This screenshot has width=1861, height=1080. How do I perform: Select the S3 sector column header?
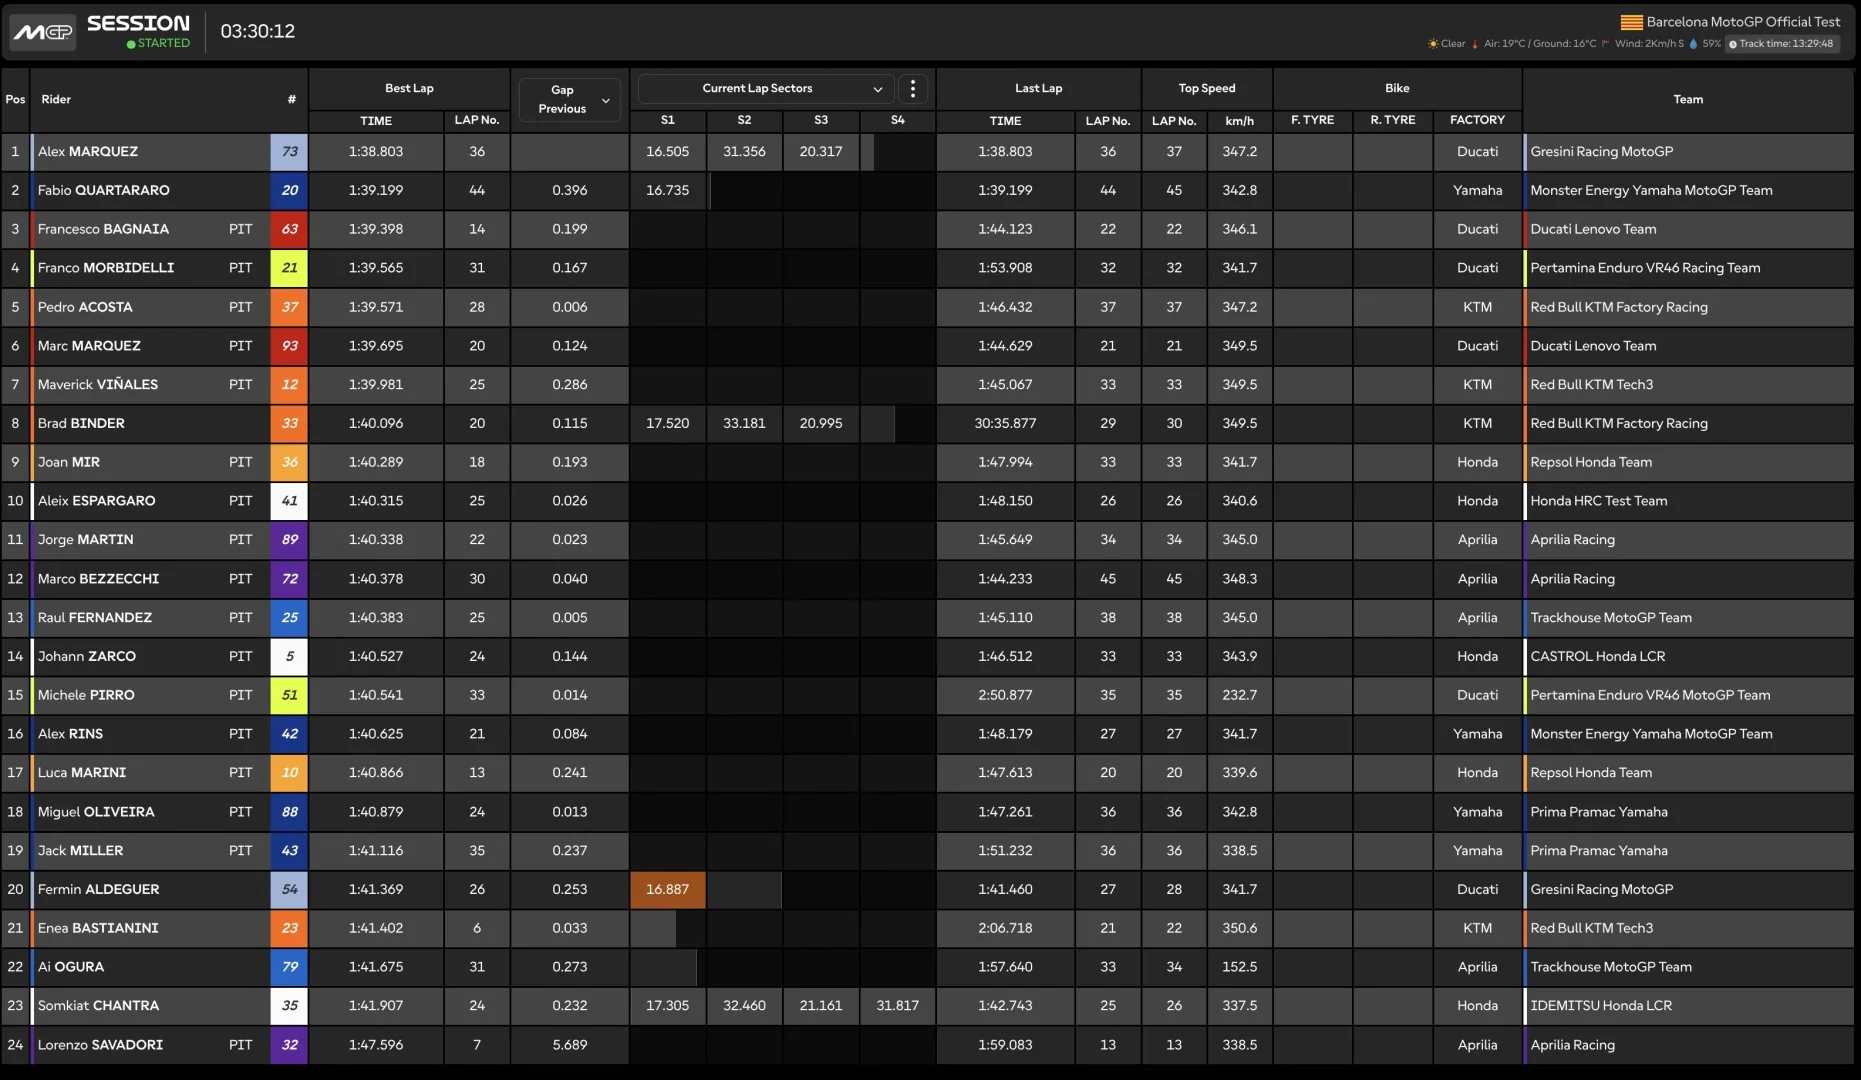click(x=821, y=120)
